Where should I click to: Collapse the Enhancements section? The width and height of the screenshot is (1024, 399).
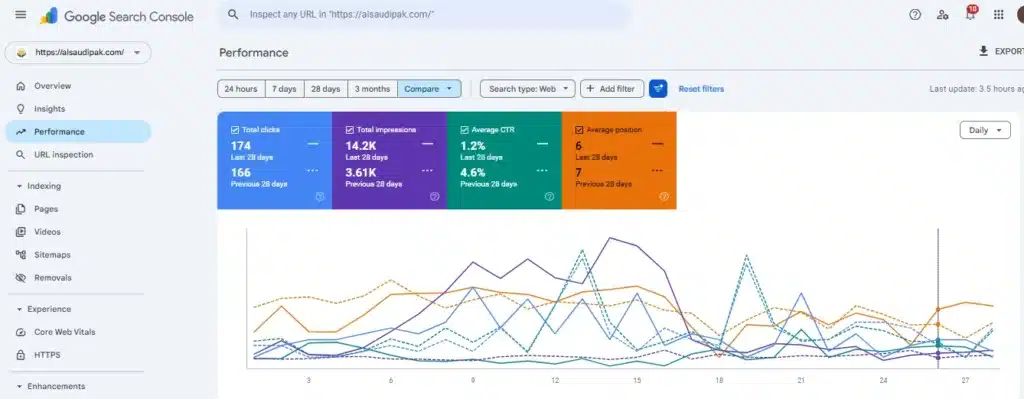pos(50,386)
